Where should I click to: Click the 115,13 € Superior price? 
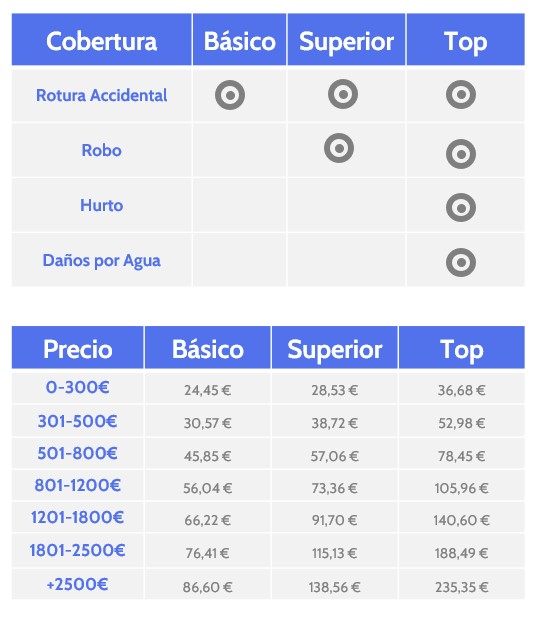(335, 553)
